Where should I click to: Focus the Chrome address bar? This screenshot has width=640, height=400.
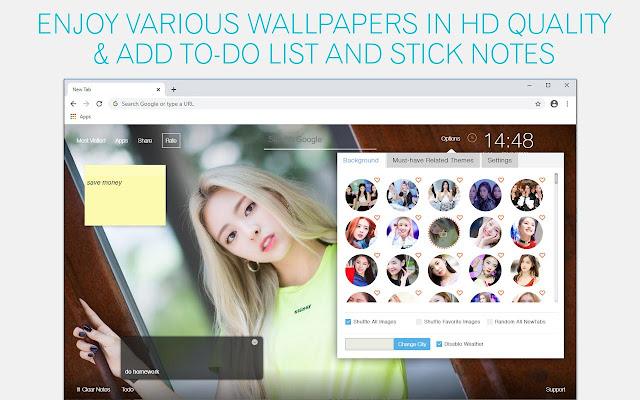[327, 104]
